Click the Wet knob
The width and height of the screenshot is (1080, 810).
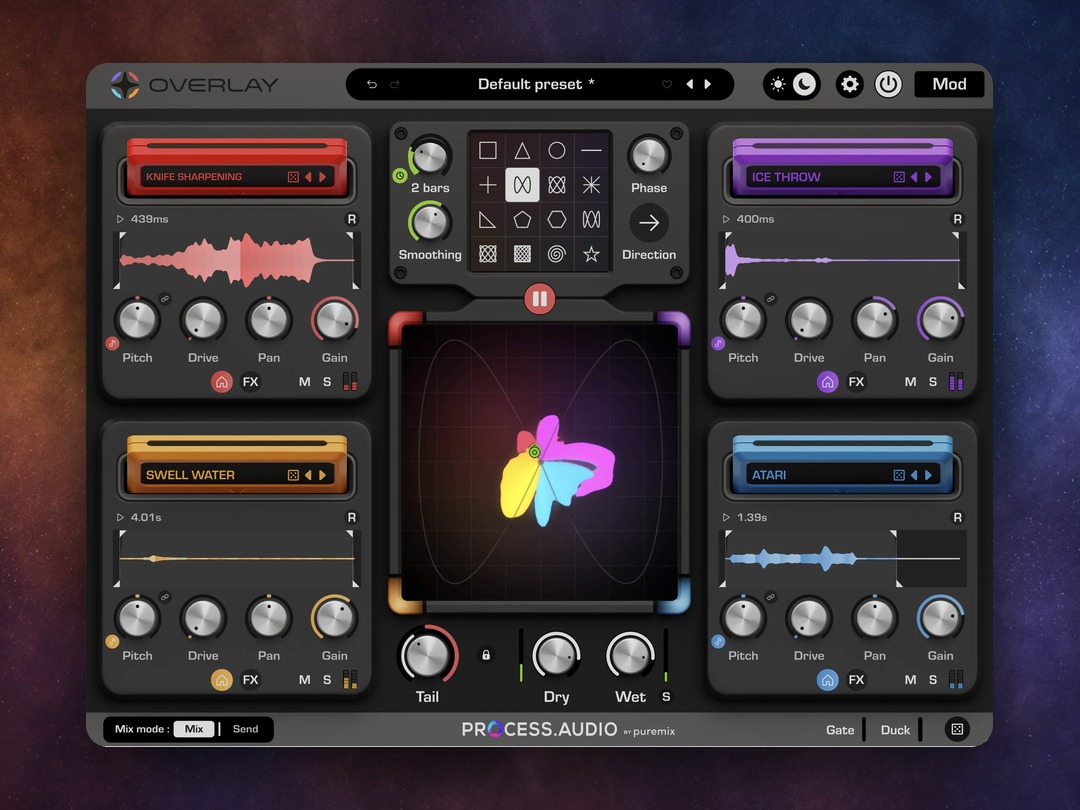point(630,655)
